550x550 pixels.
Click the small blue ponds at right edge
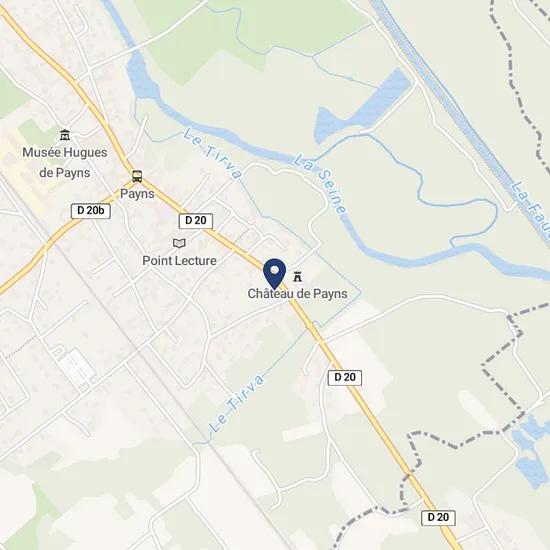click(x=532, y=451)
